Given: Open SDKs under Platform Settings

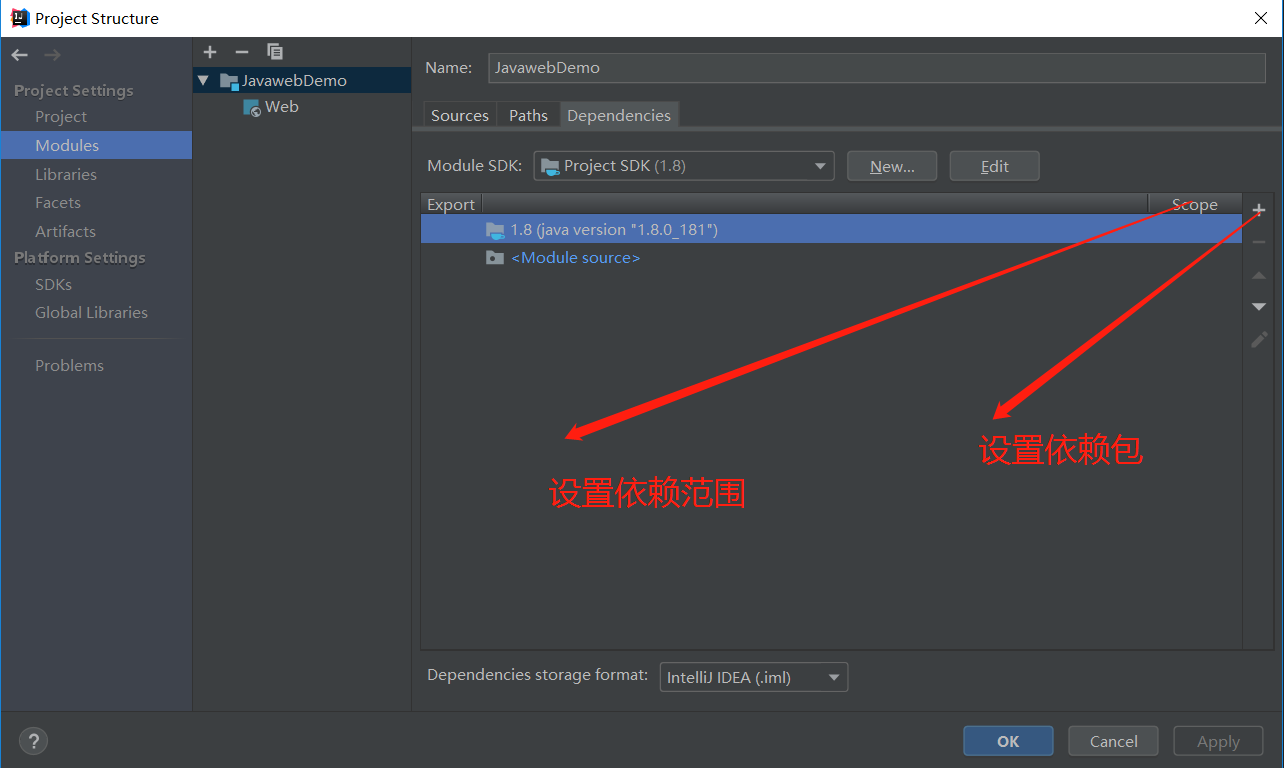Looking at the screenshot, I should pos(53,284).
